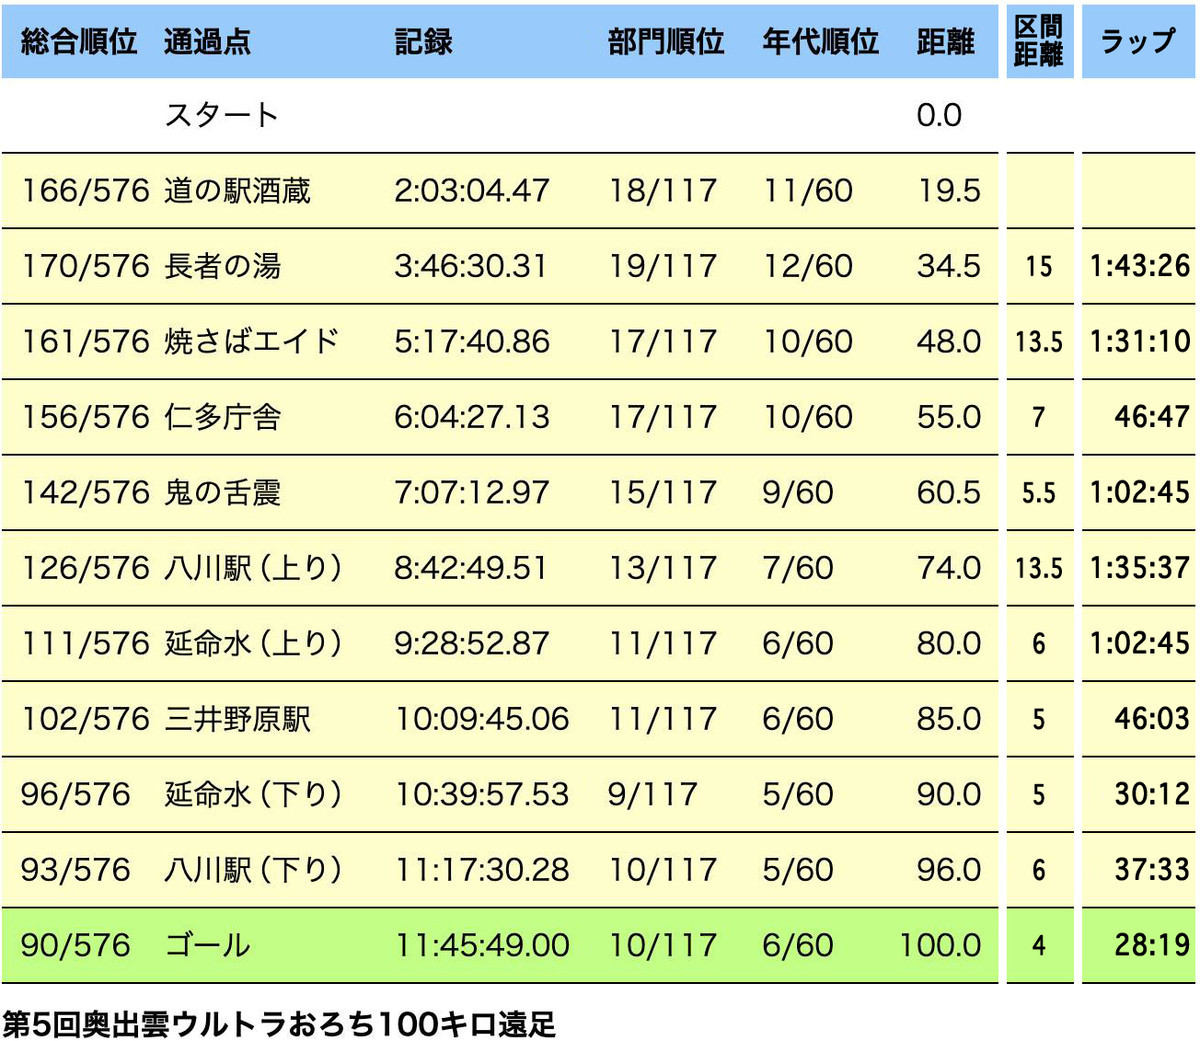Screen dimensions: 1200x1041
Task: Click overall rank 96/576
Action: (x=75, y=794)
